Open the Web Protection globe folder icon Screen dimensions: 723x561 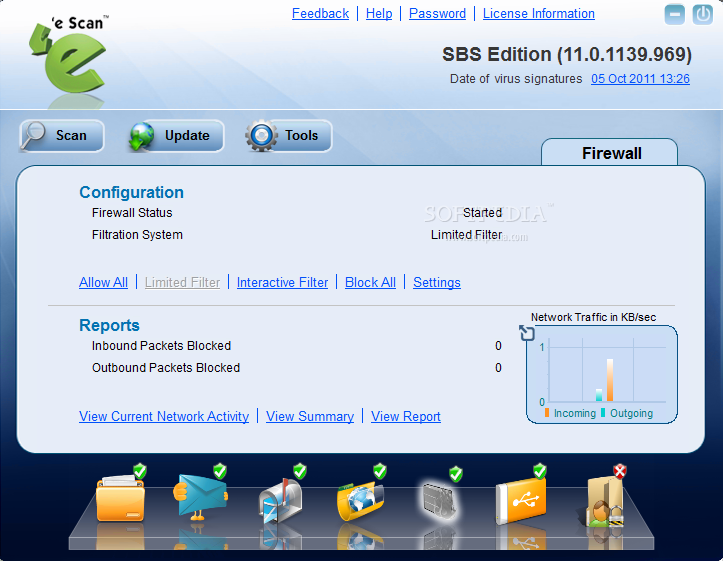pyautogui.click(x=361, y=500)
